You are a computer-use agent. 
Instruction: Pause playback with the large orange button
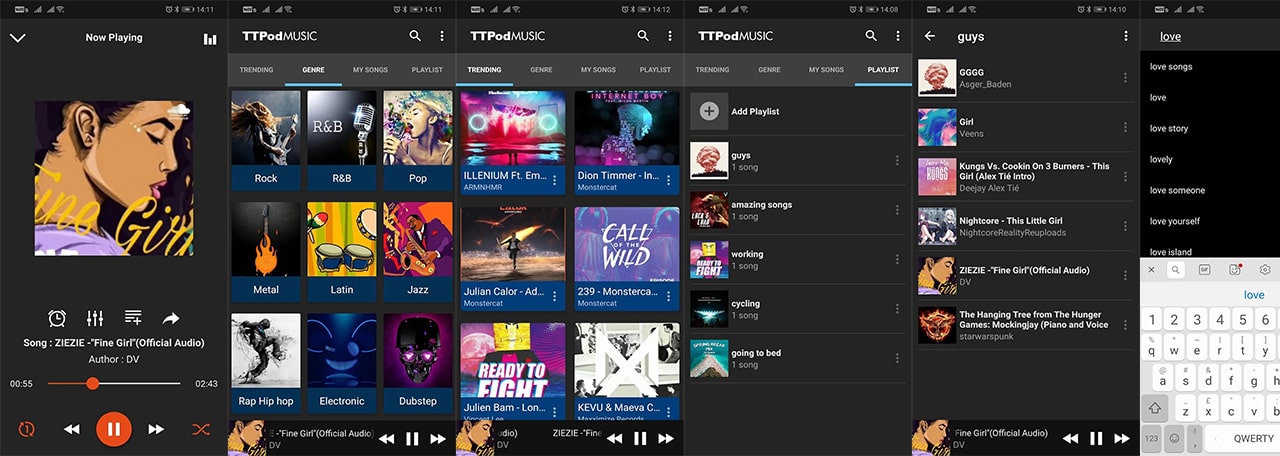click(x=114, y=429)
